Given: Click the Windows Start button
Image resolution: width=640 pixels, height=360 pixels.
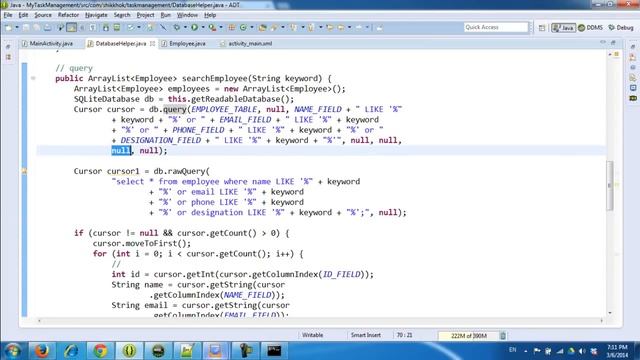Looking at the screenshot, I should tap(12, 351).
